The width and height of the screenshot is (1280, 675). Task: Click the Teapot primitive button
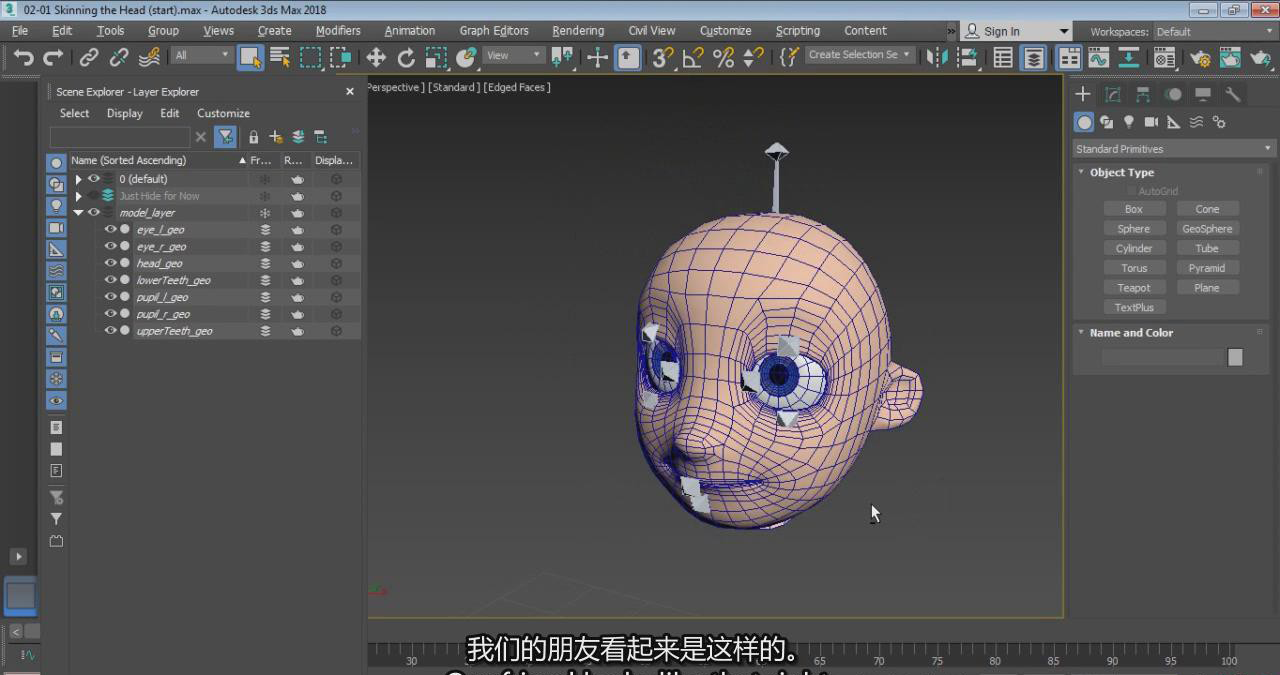point(1134,288)
